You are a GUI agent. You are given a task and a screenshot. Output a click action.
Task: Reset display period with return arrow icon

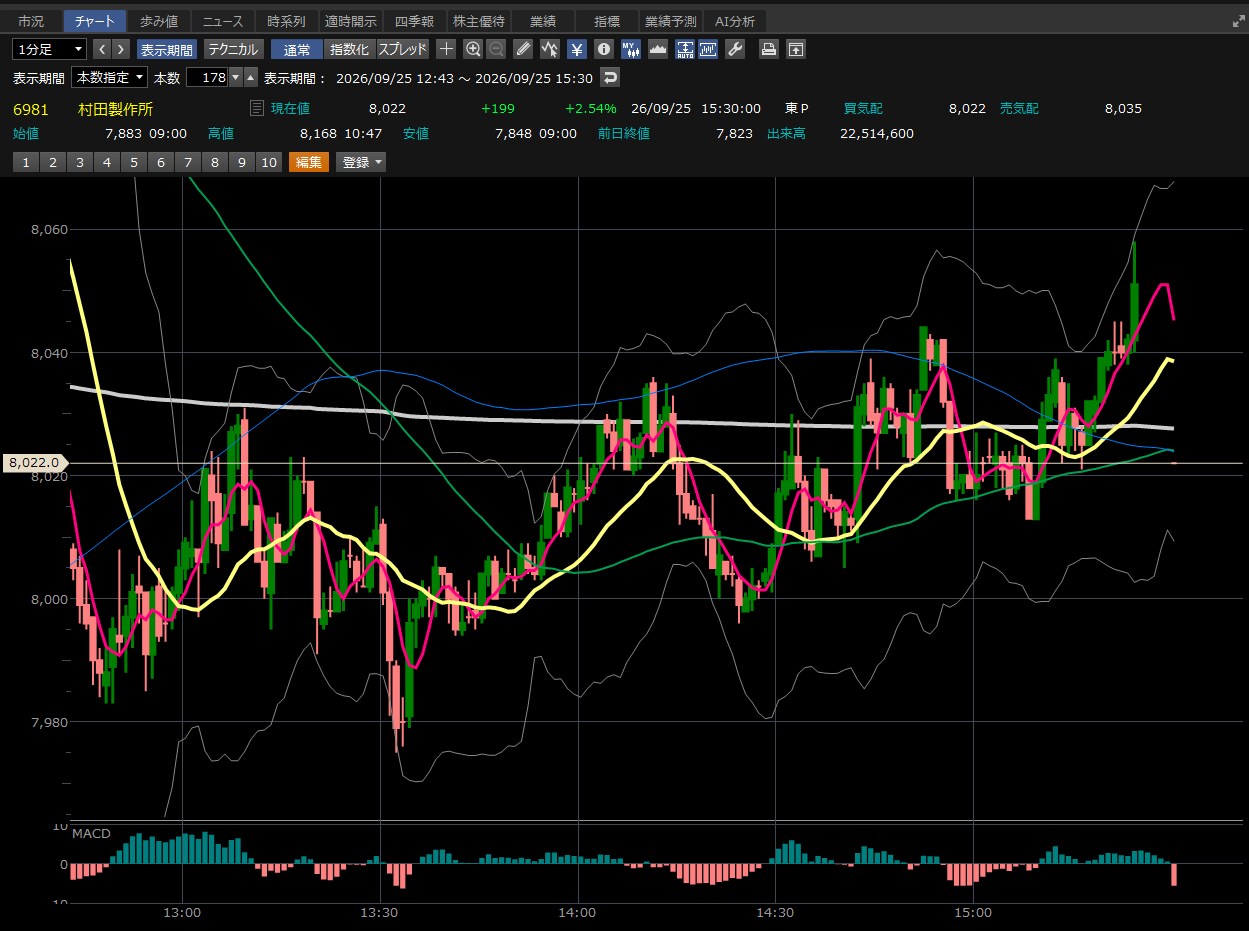click(610, 77)
